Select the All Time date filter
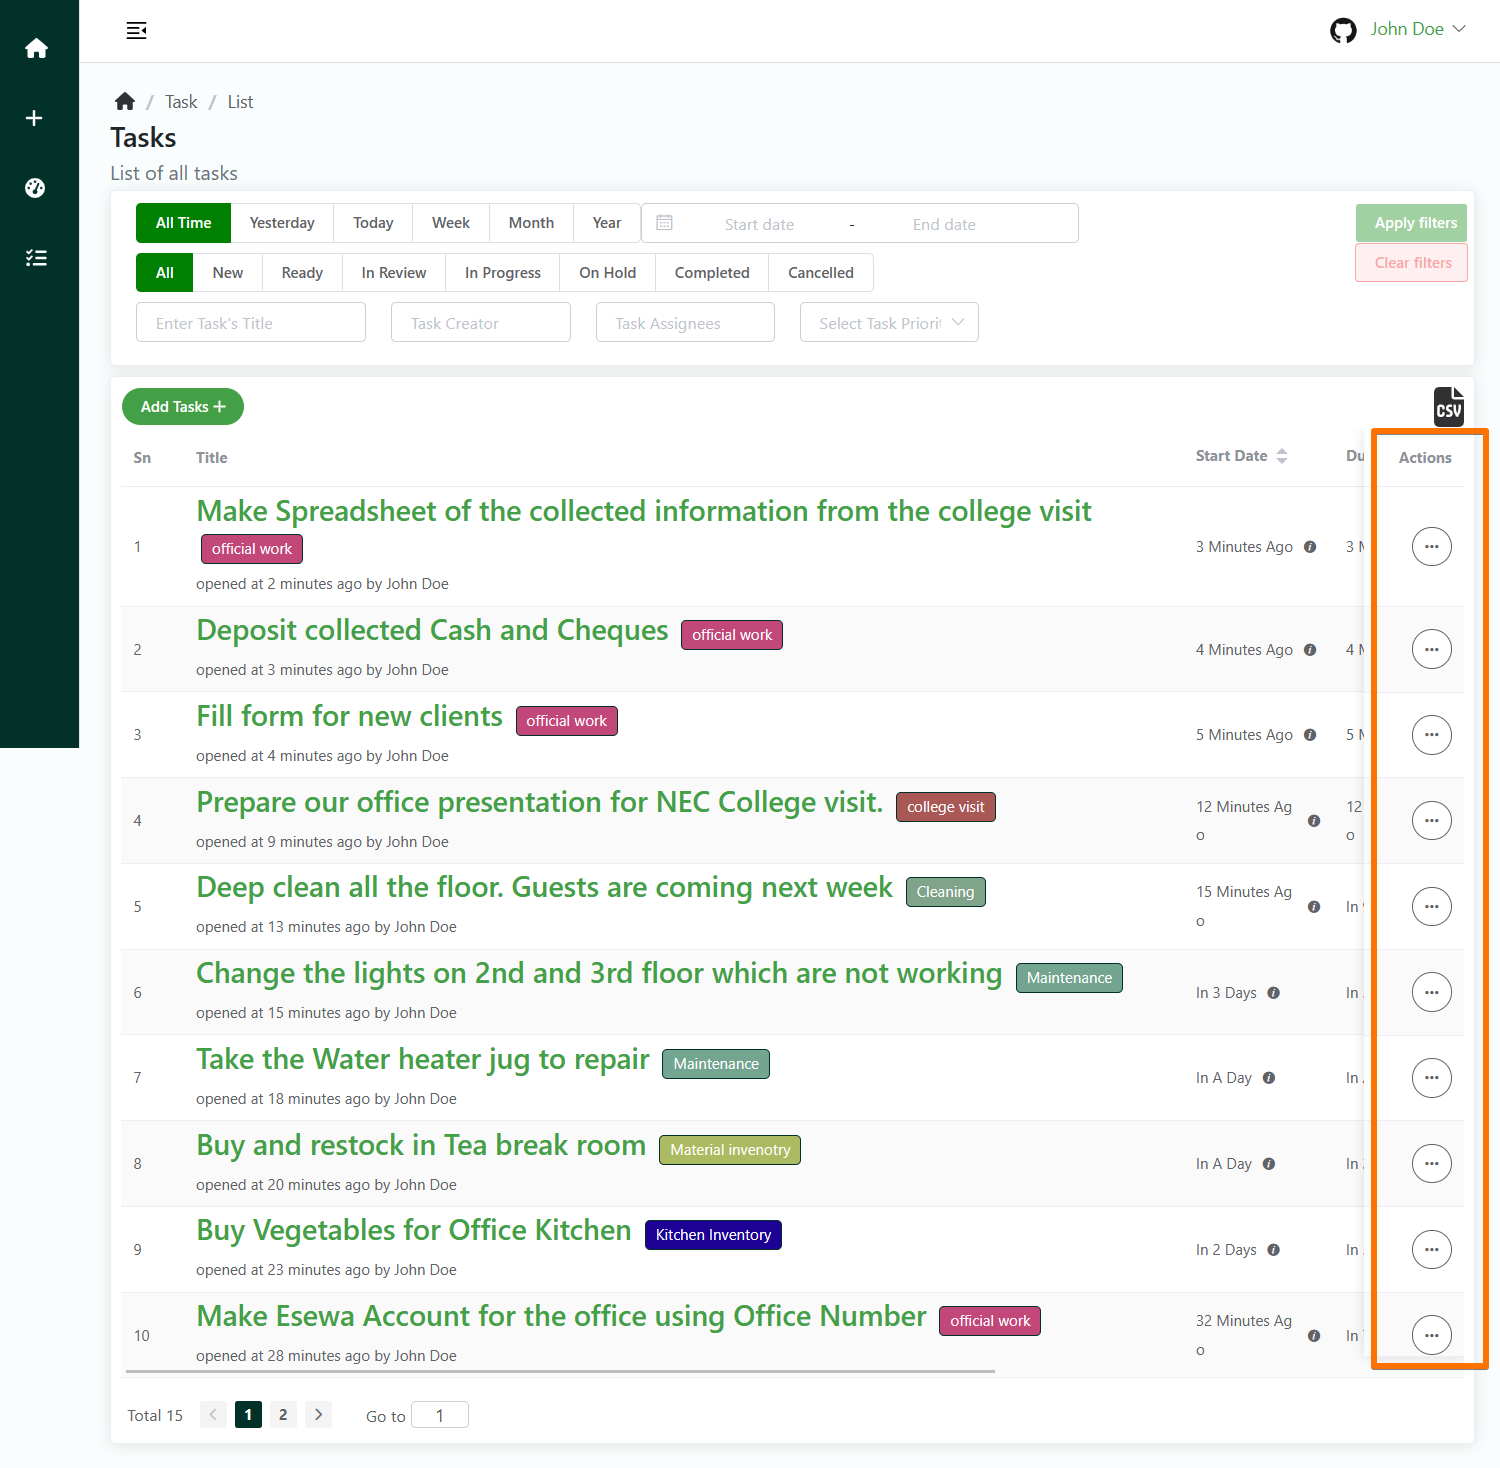1500x1468 pixels. point(184,223)
